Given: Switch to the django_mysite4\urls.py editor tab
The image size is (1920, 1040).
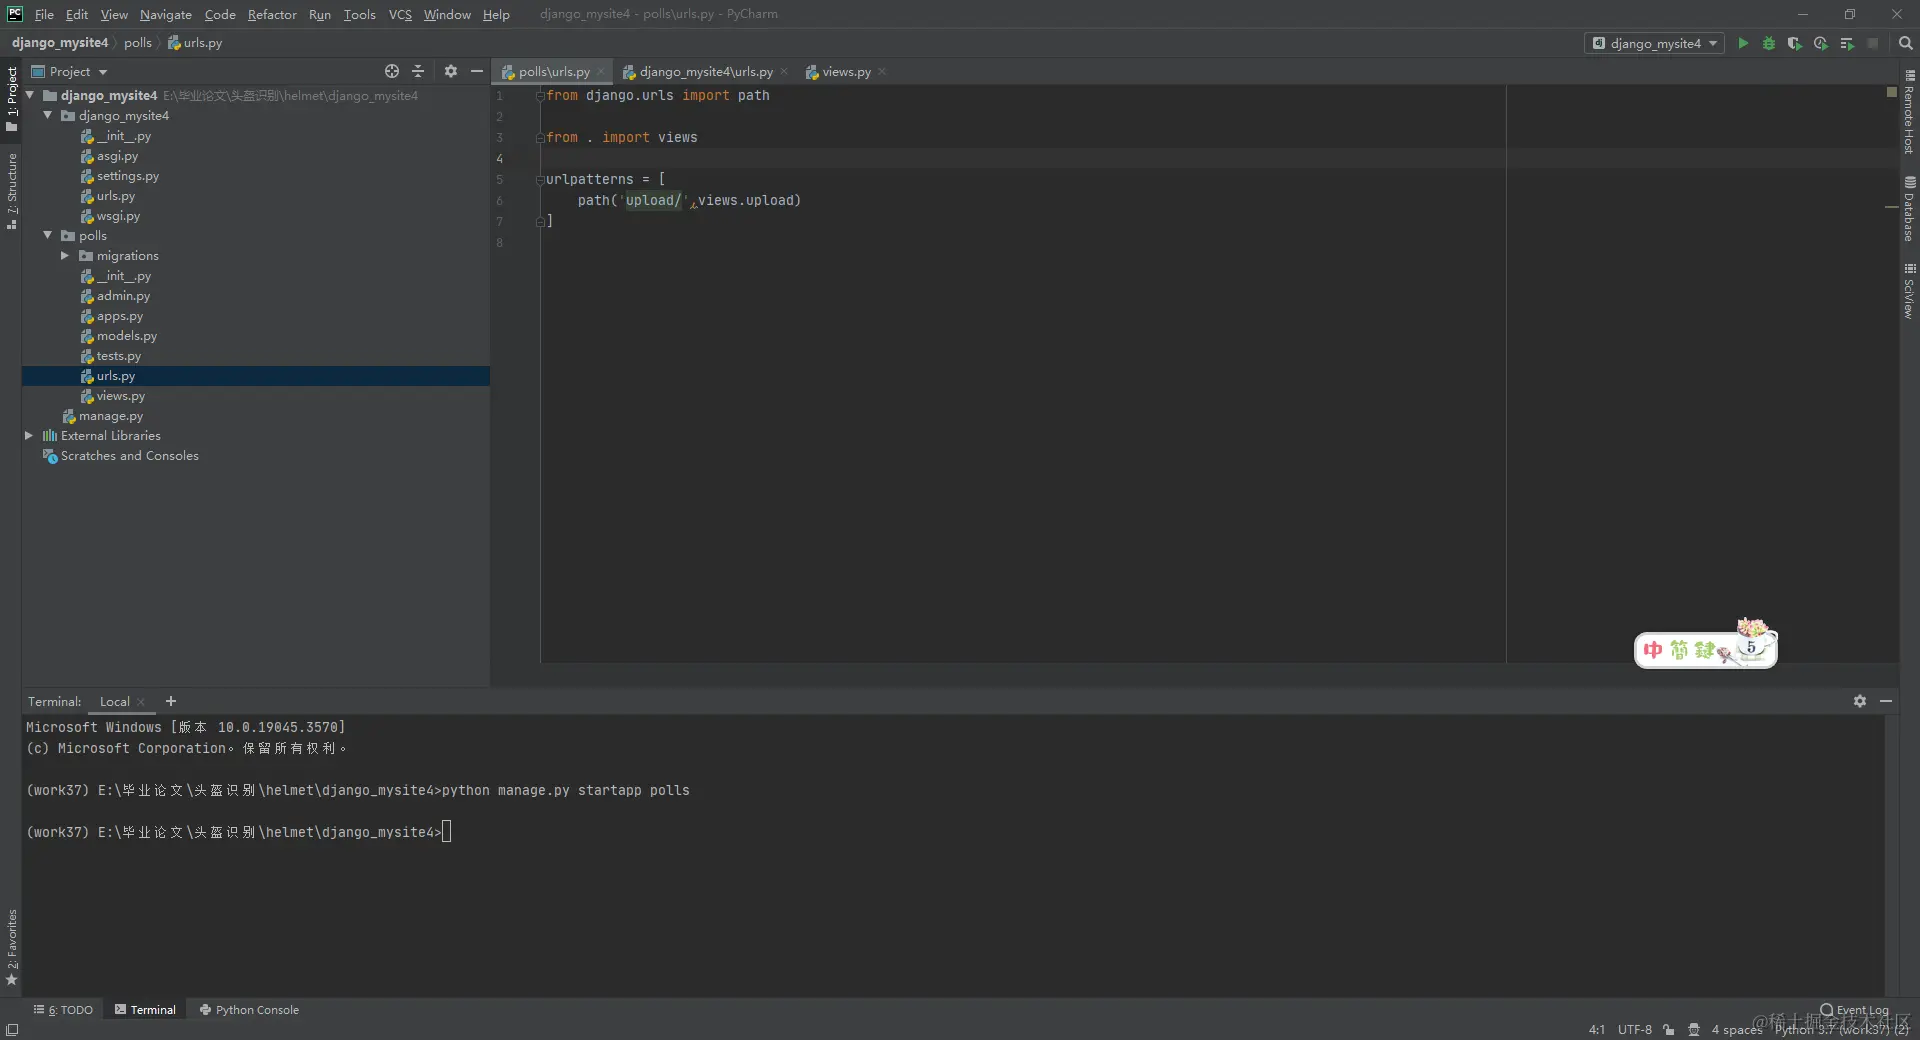Looking at the screenshot, I should point(706,72).
